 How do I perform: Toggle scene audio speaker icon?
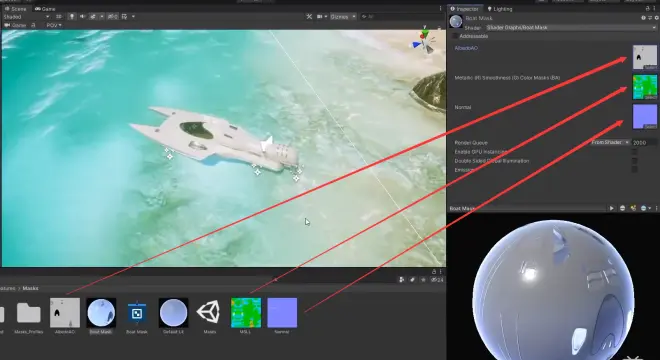(x=82, y=16)
